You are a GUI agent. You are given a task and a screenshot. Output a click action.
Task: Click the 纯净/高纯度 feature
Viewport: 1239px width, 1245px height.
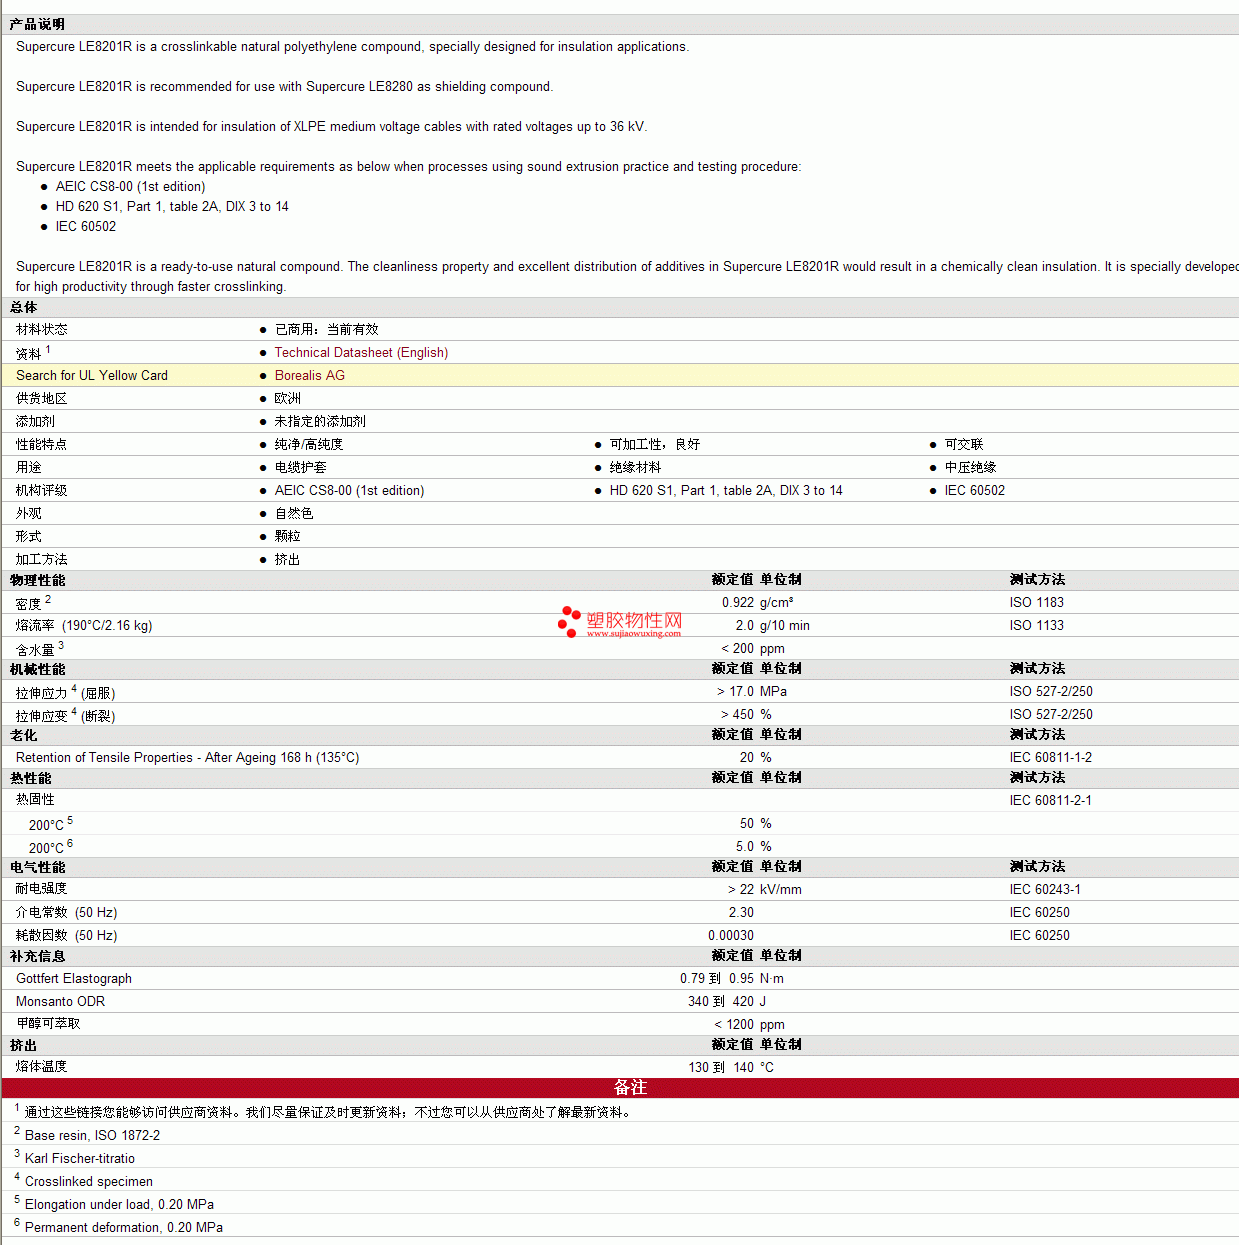click(309, 444)
